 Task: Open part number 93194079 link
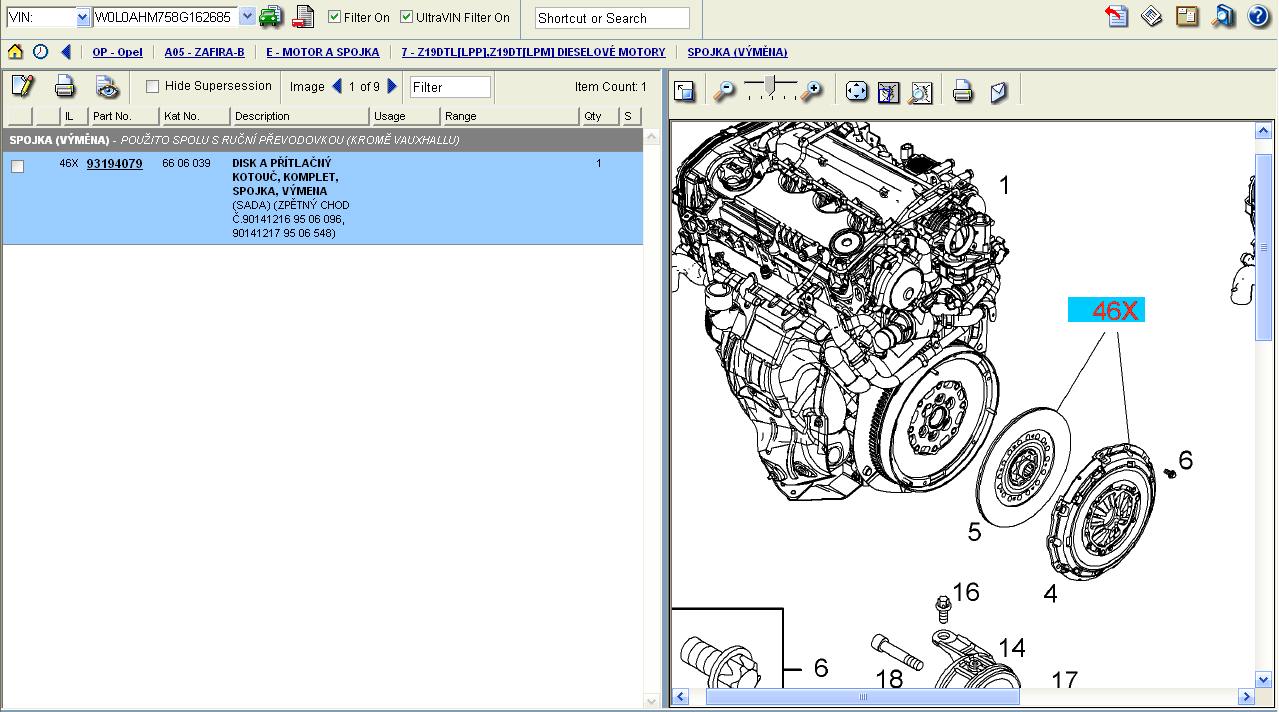tap(114, 163)
